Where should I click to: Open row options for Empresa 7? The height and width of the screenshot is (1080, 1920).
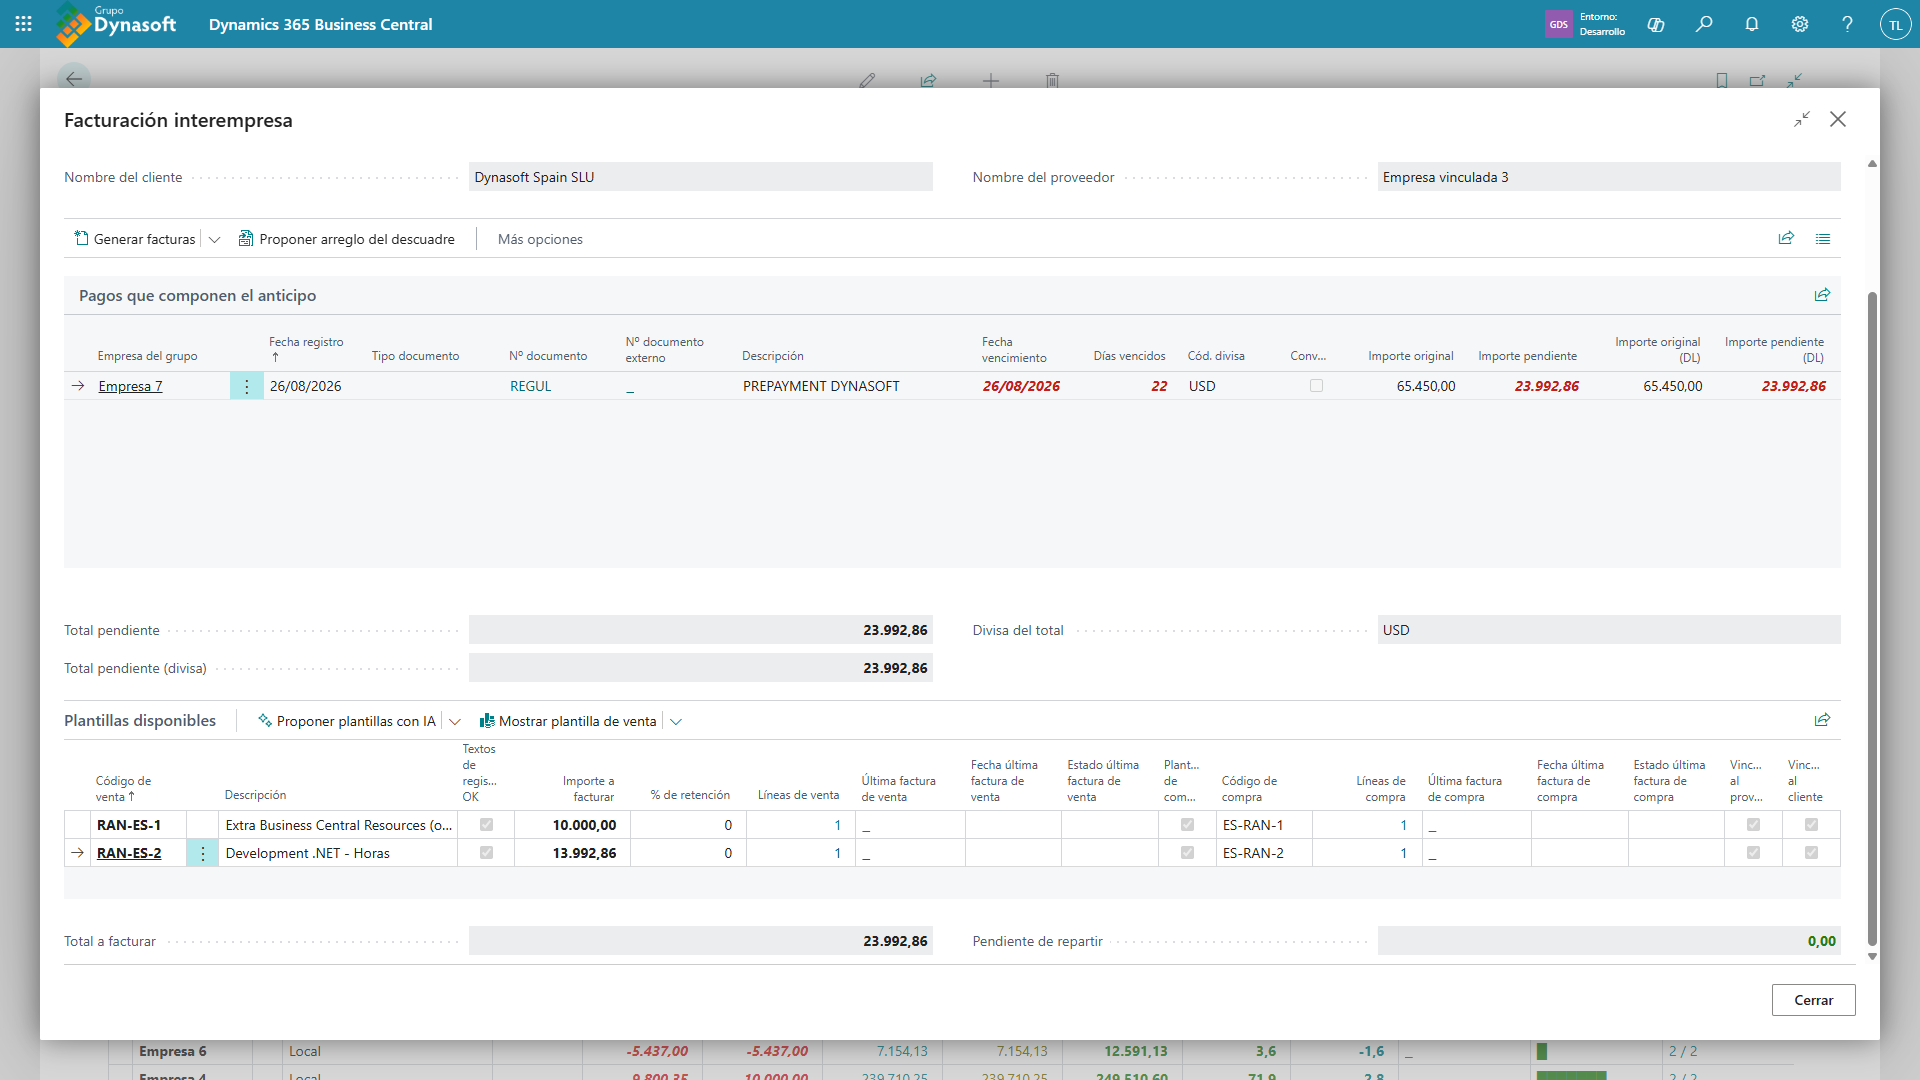[247, 386]
